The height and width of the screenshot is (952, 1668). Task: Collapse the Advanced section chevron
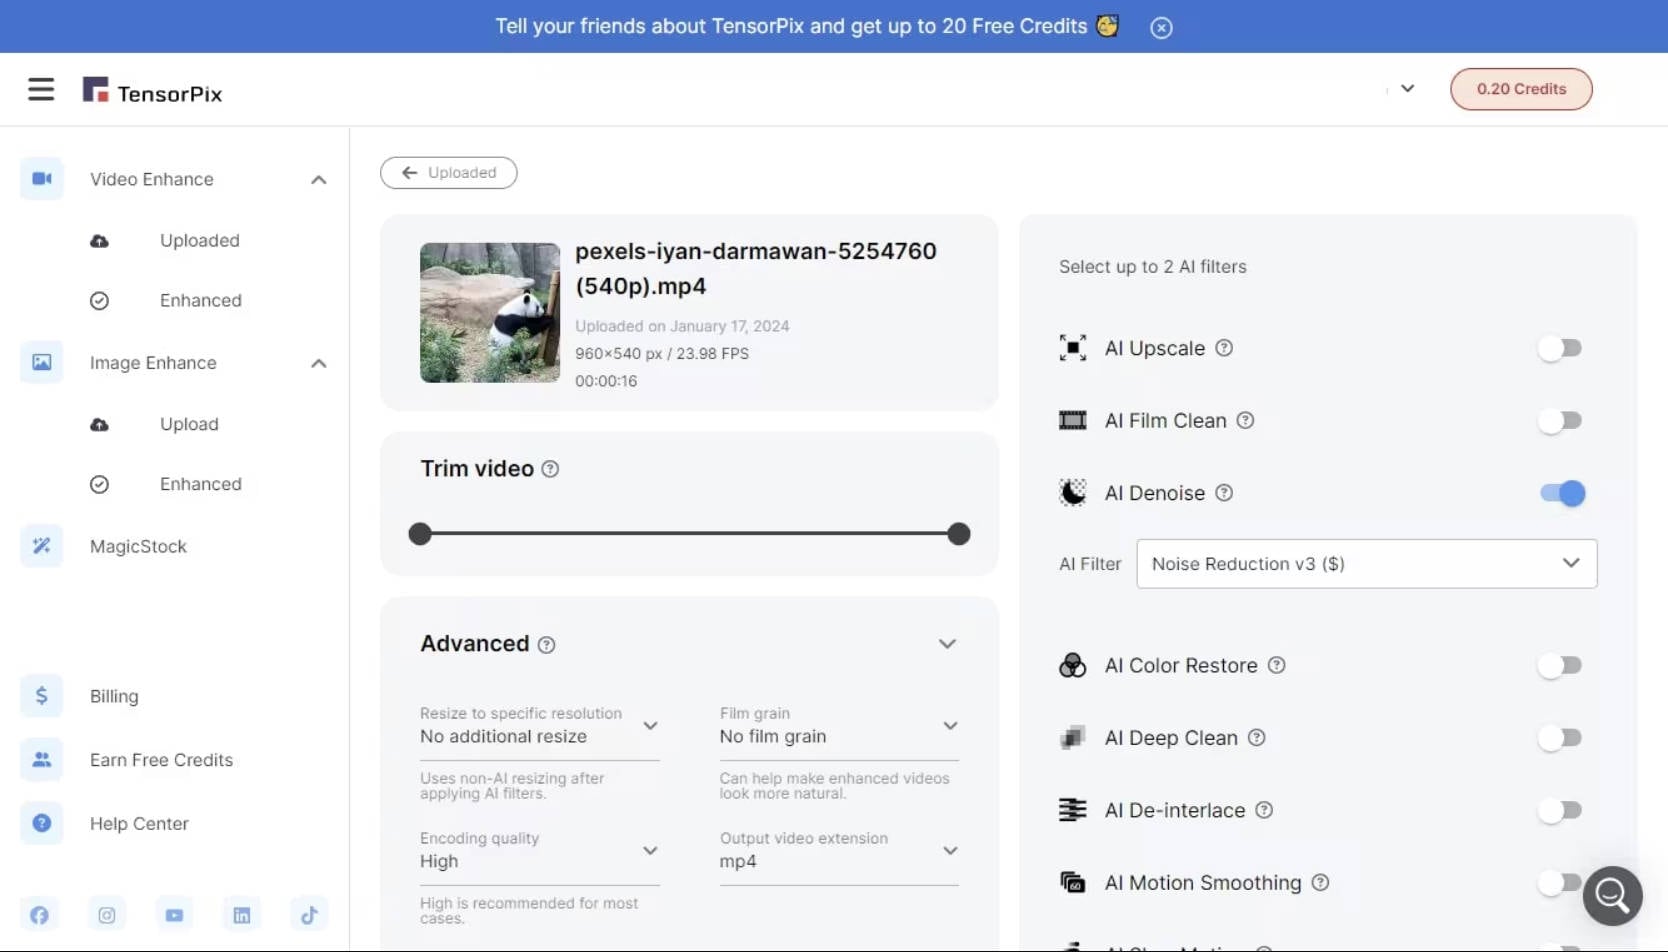click(947, 644)
